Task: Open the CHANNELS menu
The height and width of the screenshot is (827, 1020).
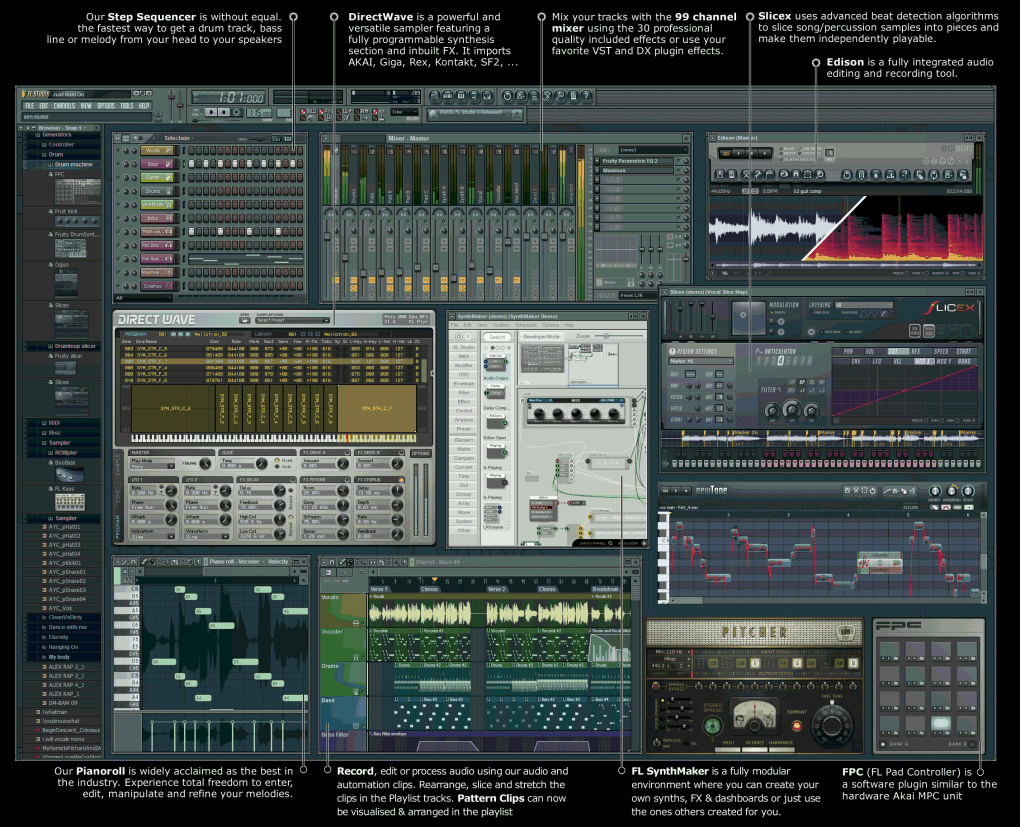Action: tap(64, 105)
